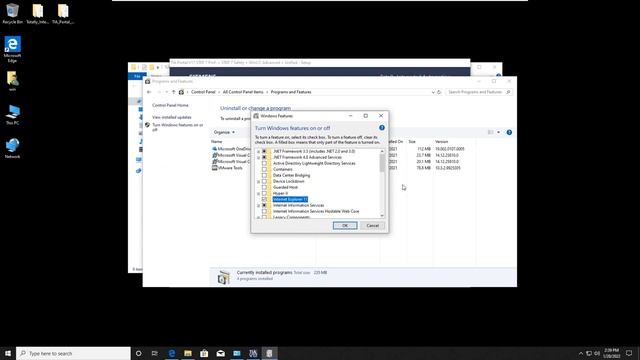
Task: Show hidden system tray icons
Action: coord(581,353)
